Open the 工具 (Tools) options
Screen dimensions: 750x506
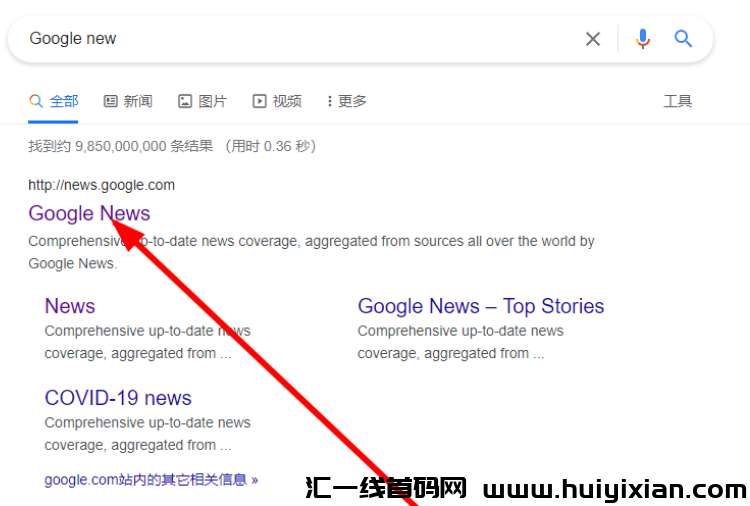point(677,101)
